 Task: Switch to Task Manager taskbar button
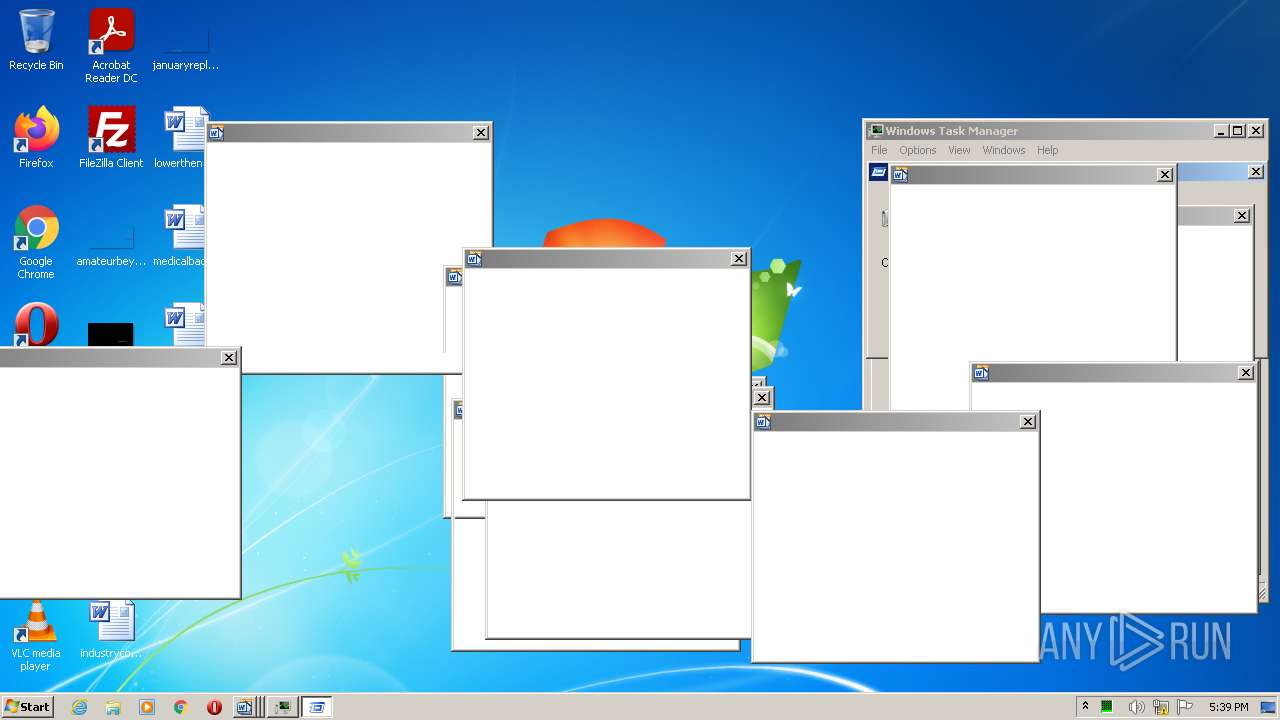coord(283,707)
